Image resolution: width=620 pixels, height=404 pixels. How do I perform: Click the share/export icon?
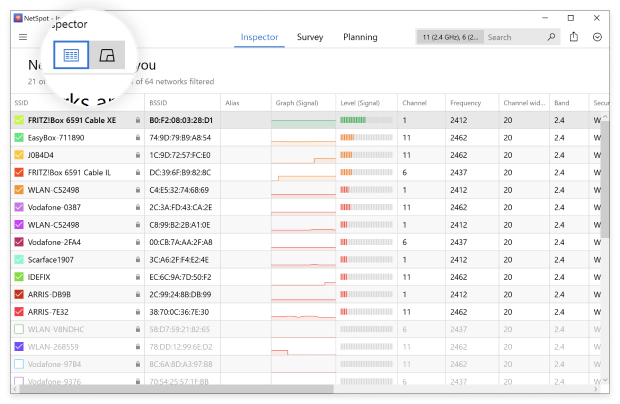pyautogui.click(x=574, y=37)
